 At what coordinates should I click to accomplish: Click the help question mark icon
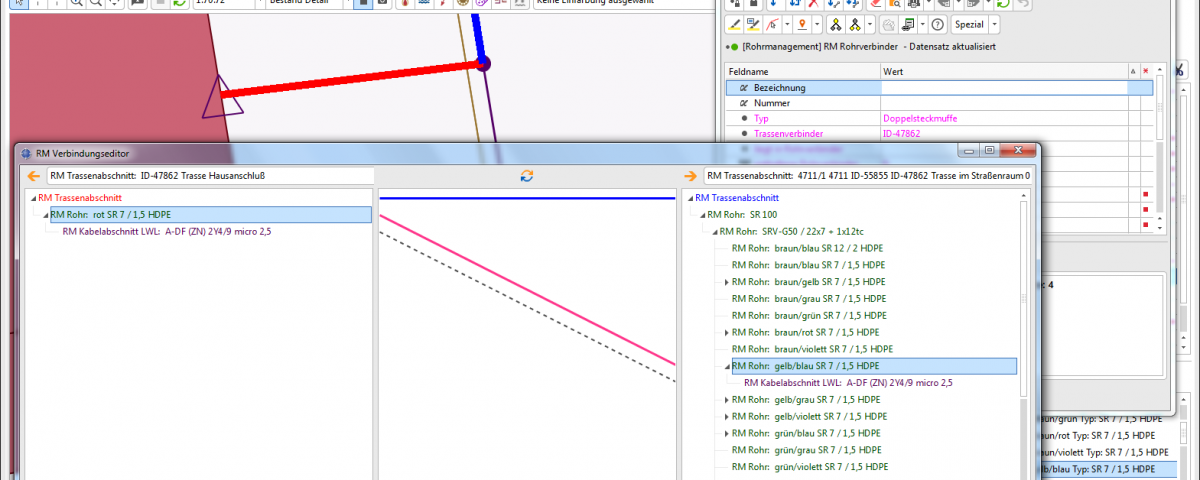pyautogui.click(x=937, y=24)
